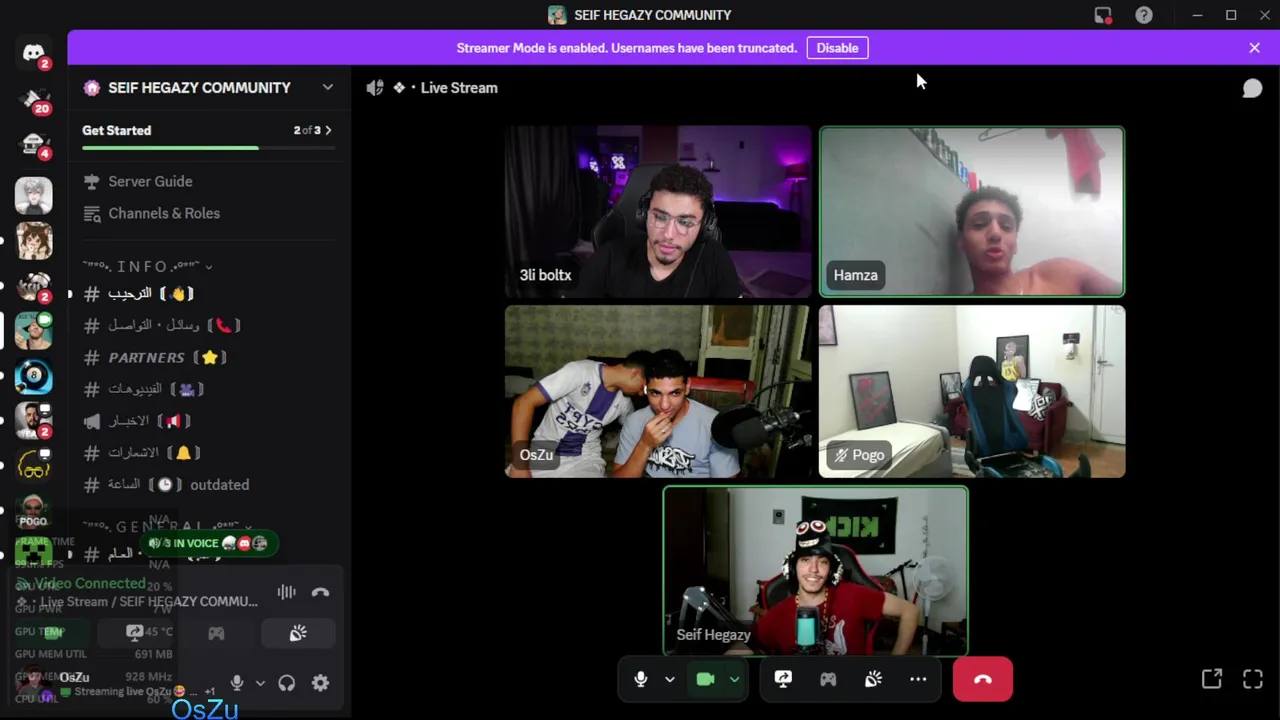This screenshot has width=1280, height=720.
Task: Enter full screen mode
Action: pos(1253,679)
